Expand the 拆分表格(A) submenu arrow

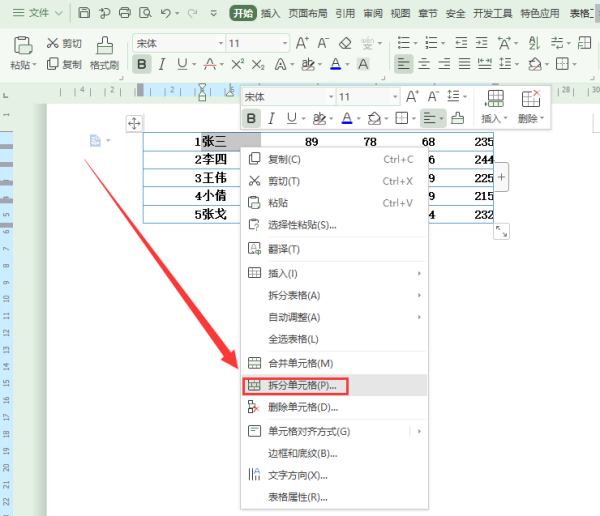419,295
